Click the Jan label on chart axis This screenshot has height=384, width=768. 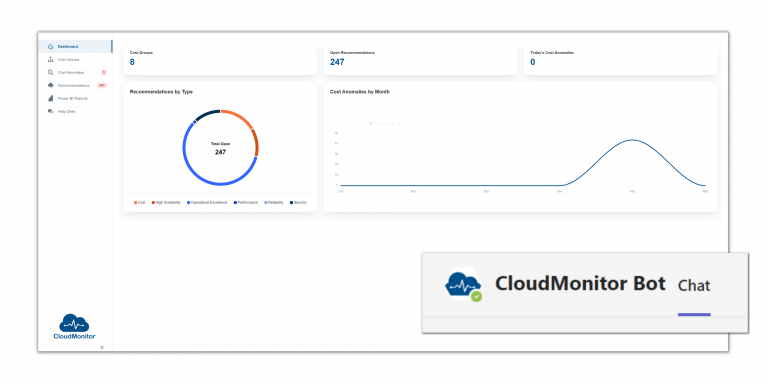pos(559,192)
